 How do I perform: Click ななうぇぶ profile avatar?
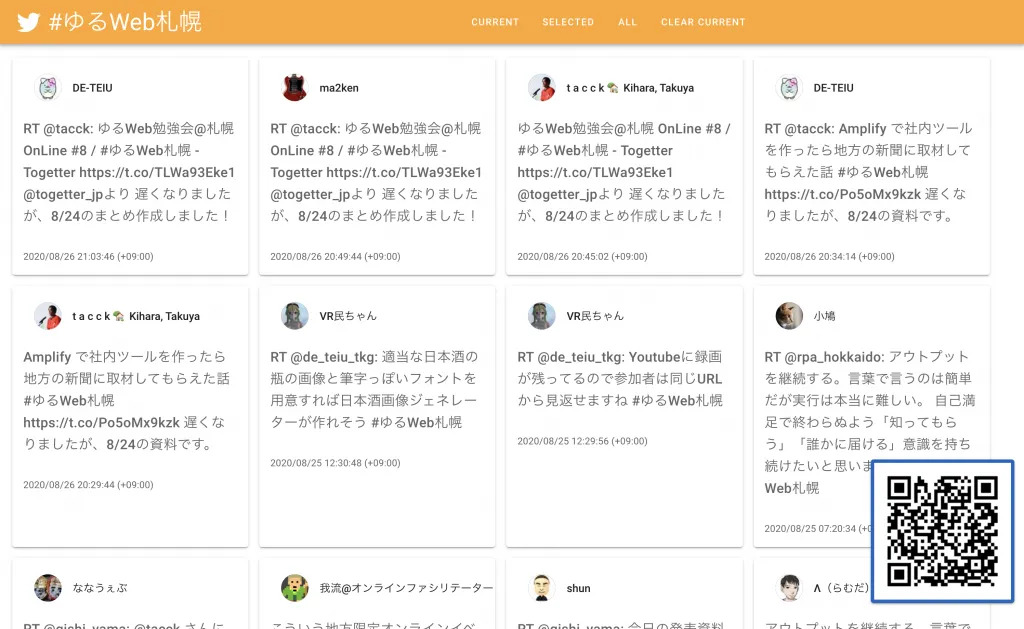[47, 588]
